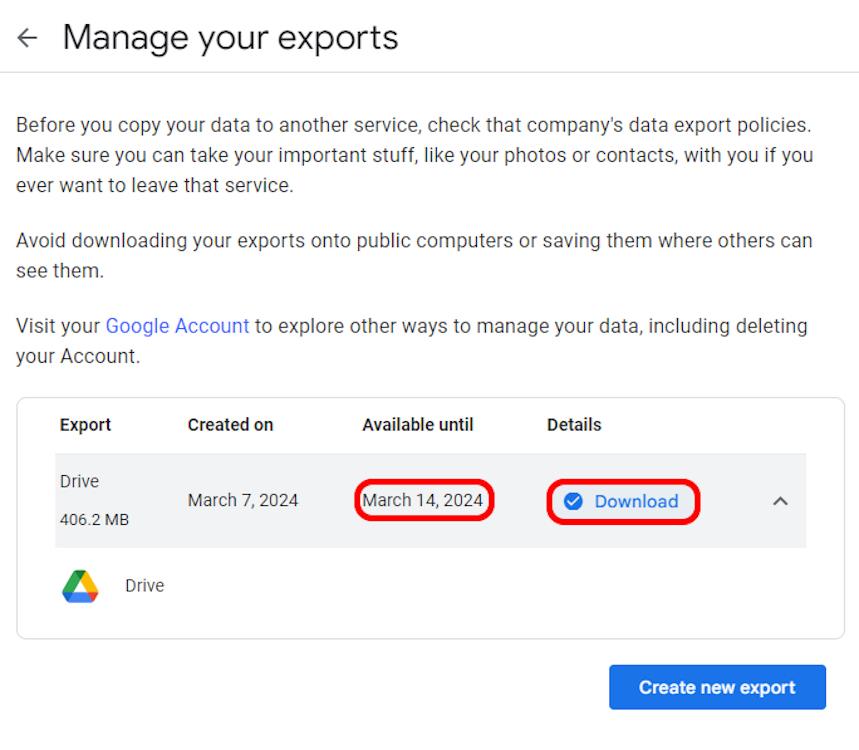The height and width of the screenshot is (750, 859).
Task: Click the blue checkmark icon beside Download
Action: [573, 501]
